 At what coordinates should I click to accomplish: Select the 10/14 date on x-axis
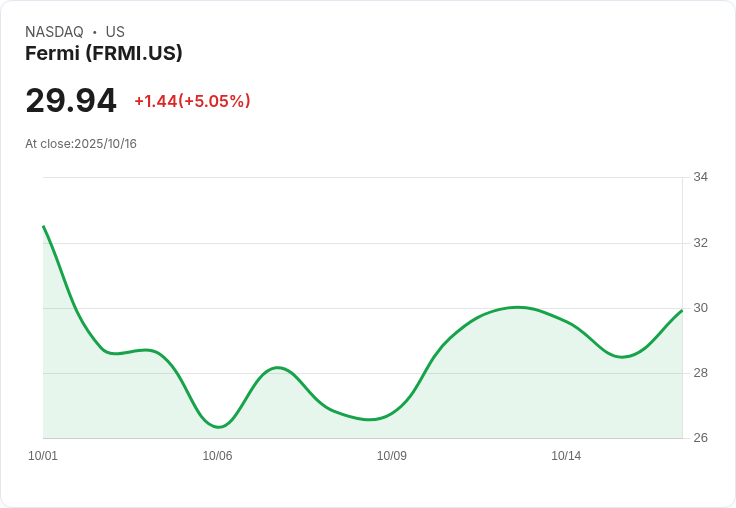point(566,456)
